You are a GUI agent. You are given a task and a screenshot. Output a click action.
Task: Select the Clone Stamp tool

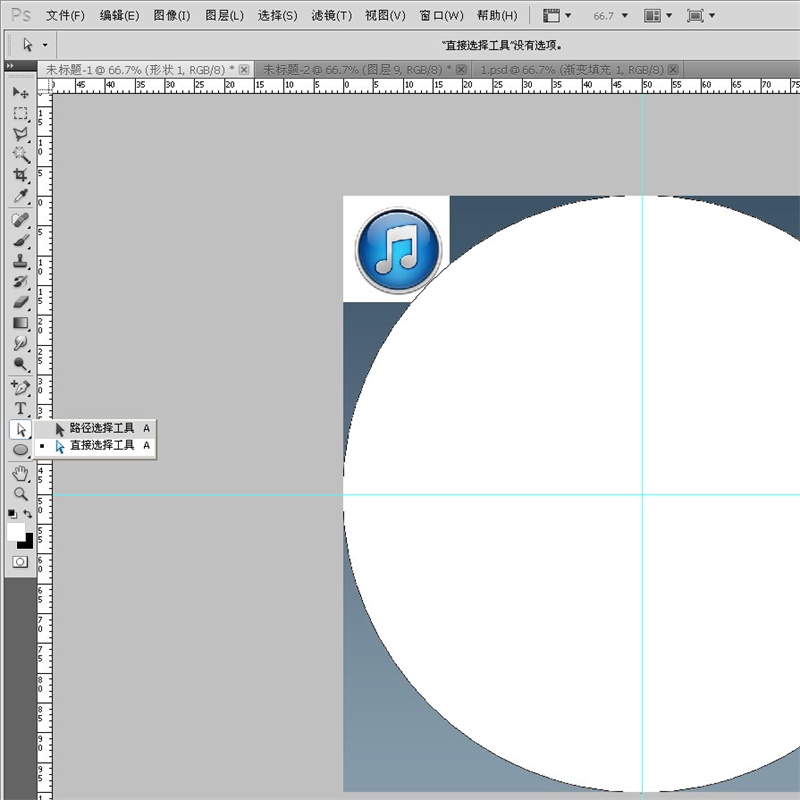coord(20,260)
